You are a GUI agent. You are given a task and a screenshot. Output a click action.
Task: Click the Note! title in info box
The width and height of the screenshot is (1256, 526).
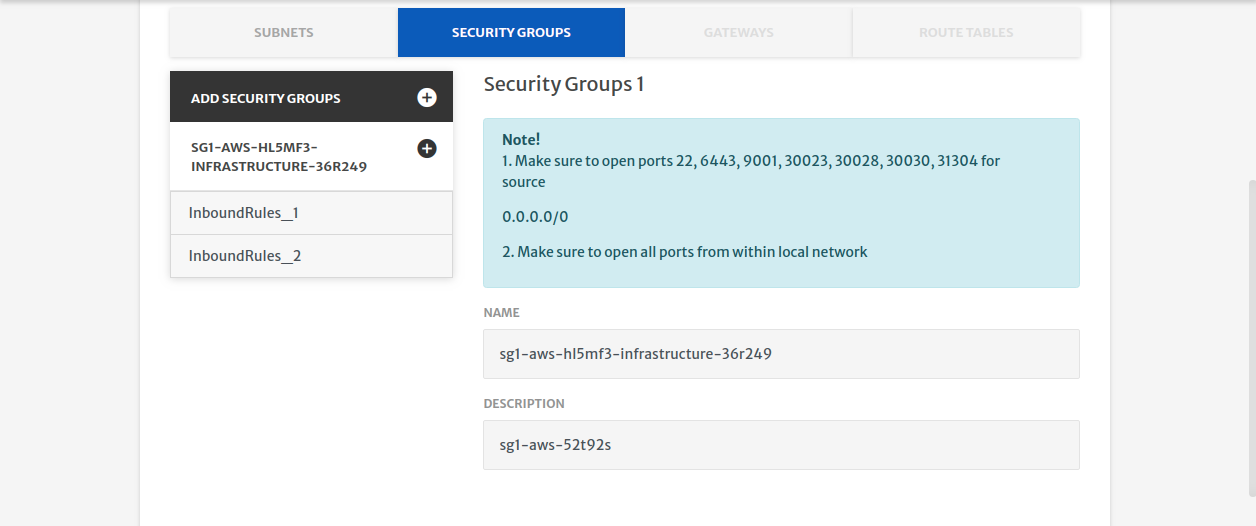click(x=521, y=140)
